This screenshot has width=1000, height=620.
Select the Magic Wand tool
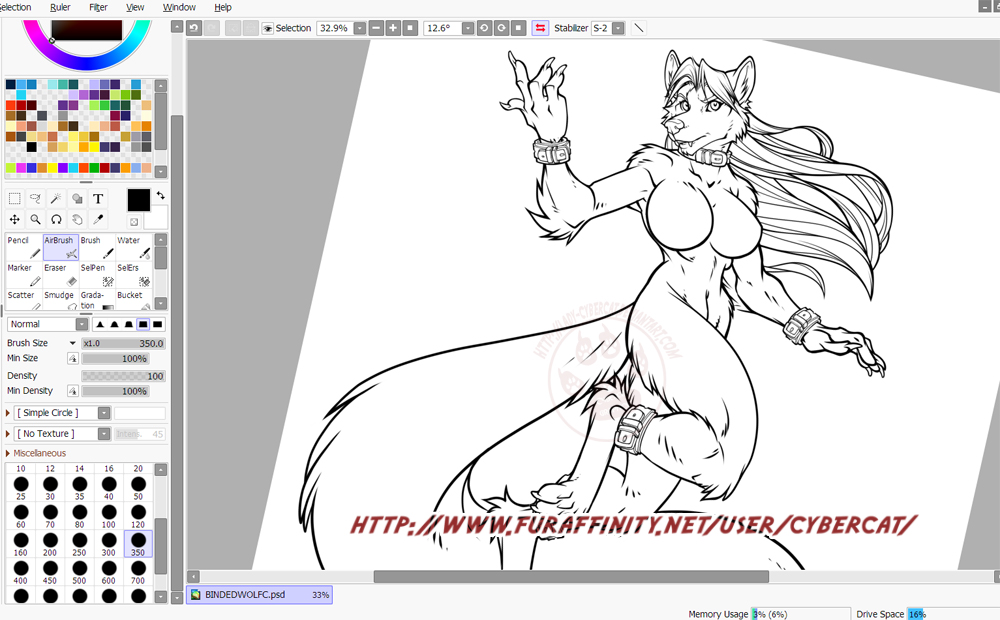(56, 199)
